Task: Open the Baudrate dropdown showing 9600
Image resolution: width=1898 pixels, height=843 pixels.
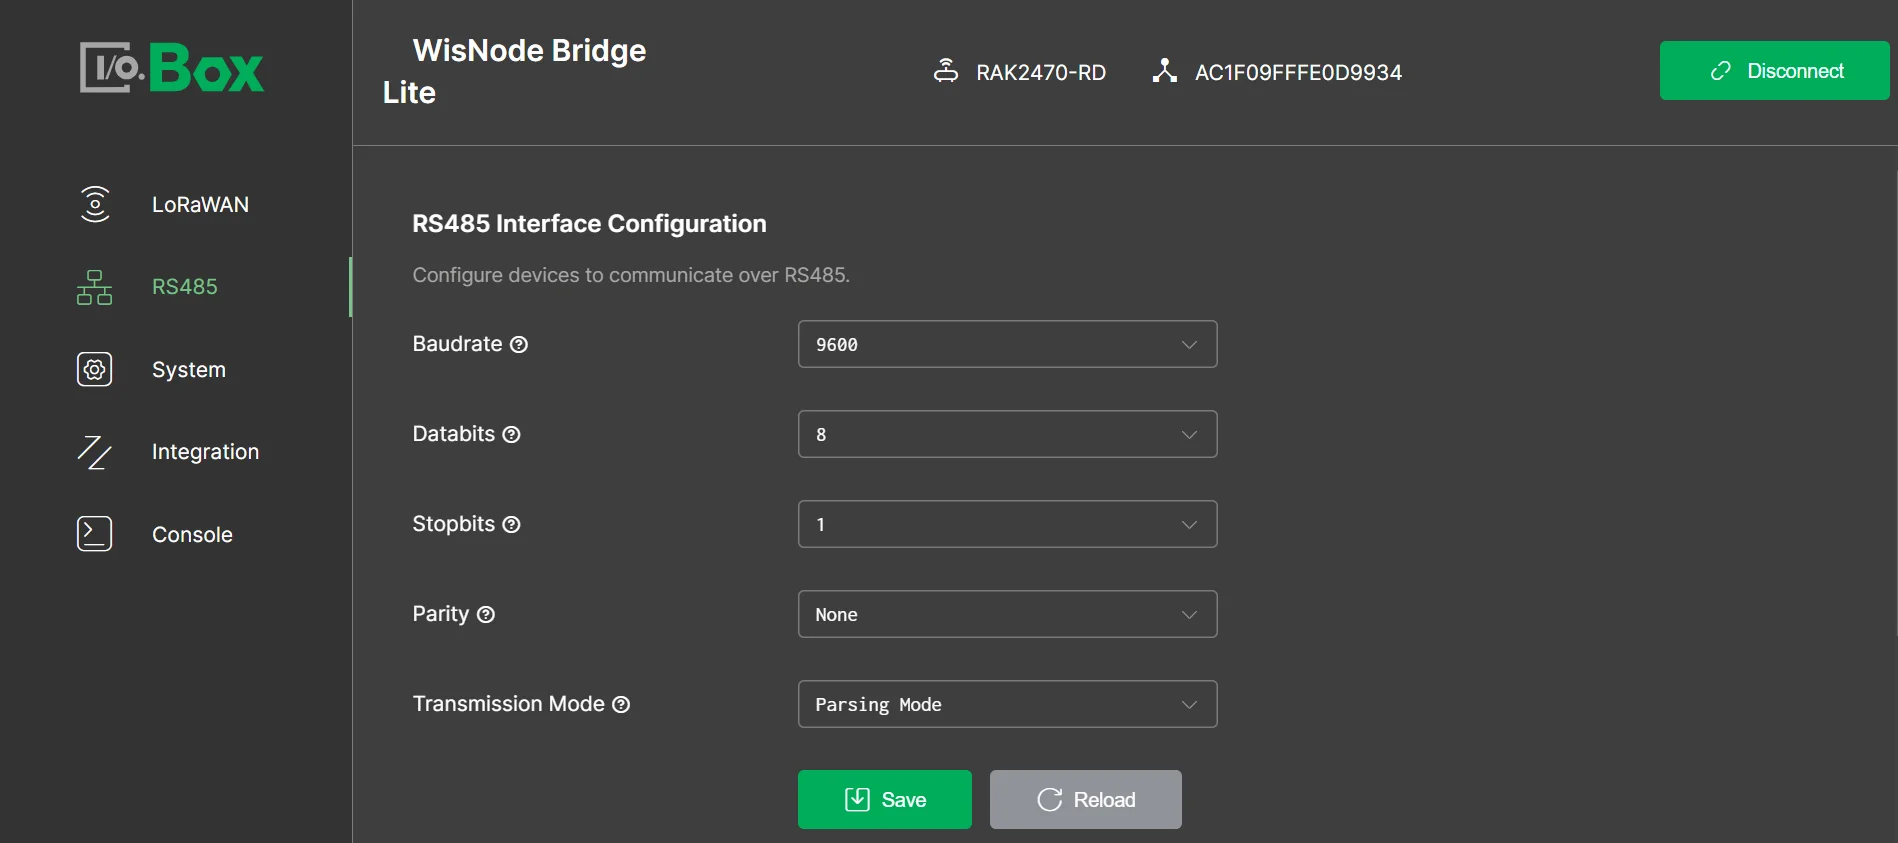Action: [x=1007, y=344]
